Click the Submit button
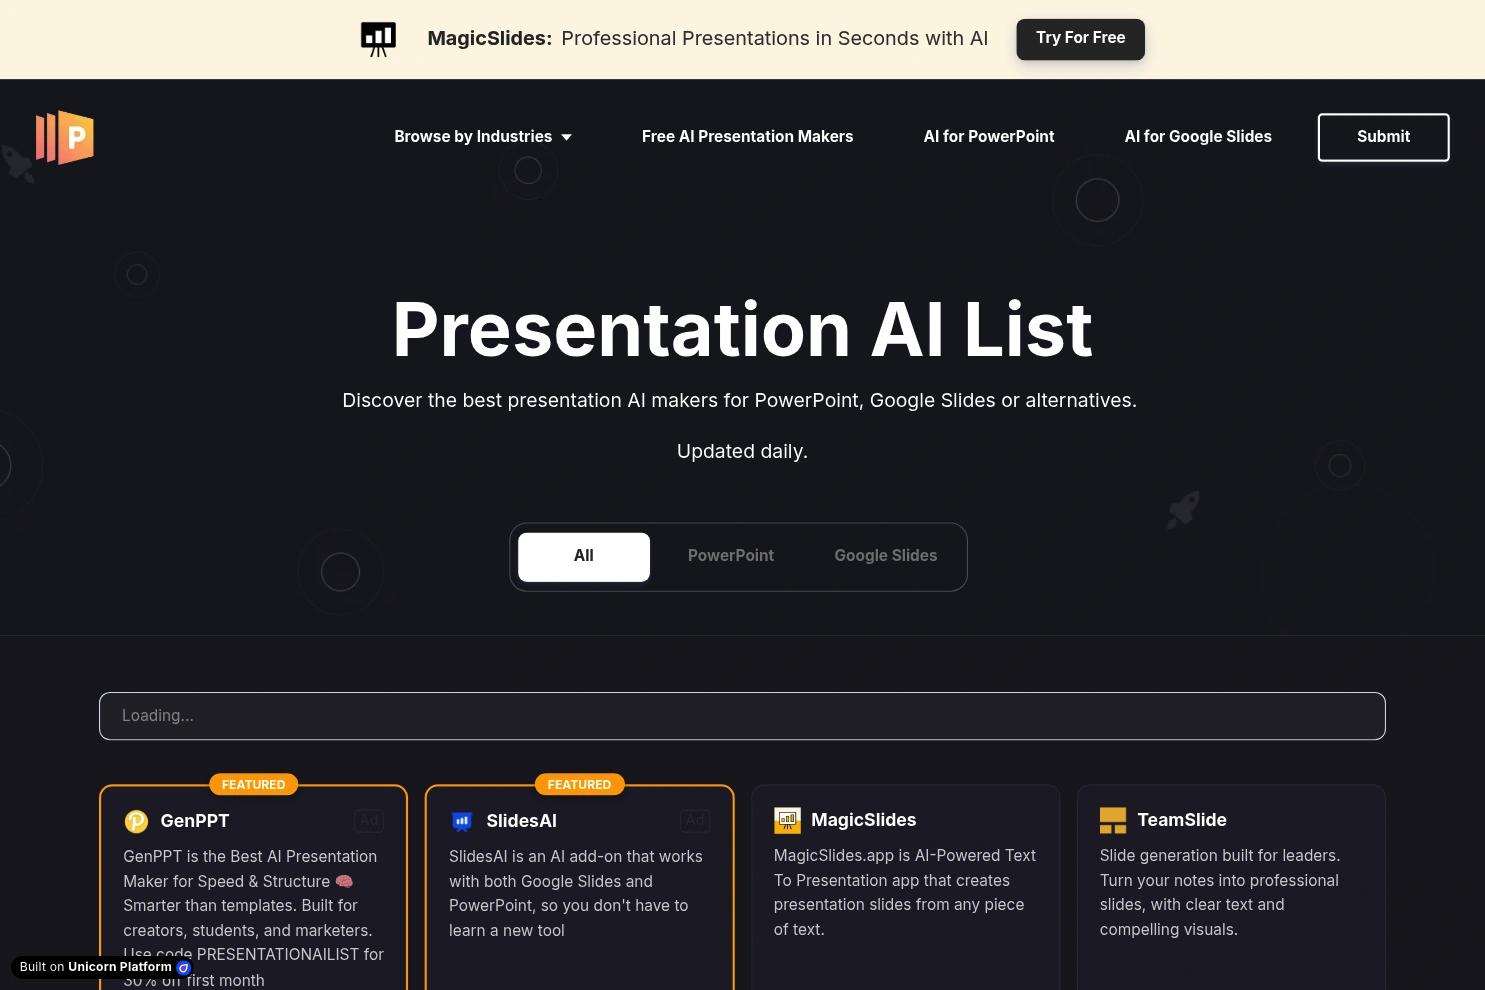This screenshot has width=1485, height=990. [x=1383, y=137]
